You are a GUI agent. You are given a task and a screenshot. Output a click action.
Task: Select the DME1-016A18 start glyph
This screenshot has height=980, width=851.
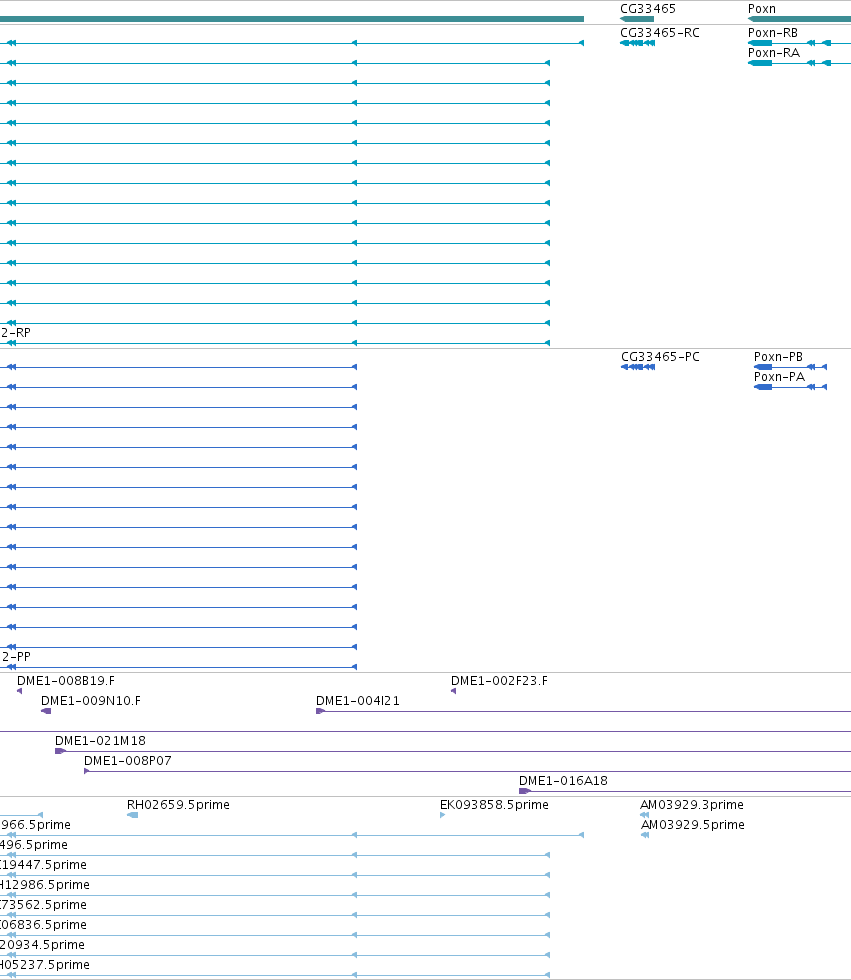525,791
